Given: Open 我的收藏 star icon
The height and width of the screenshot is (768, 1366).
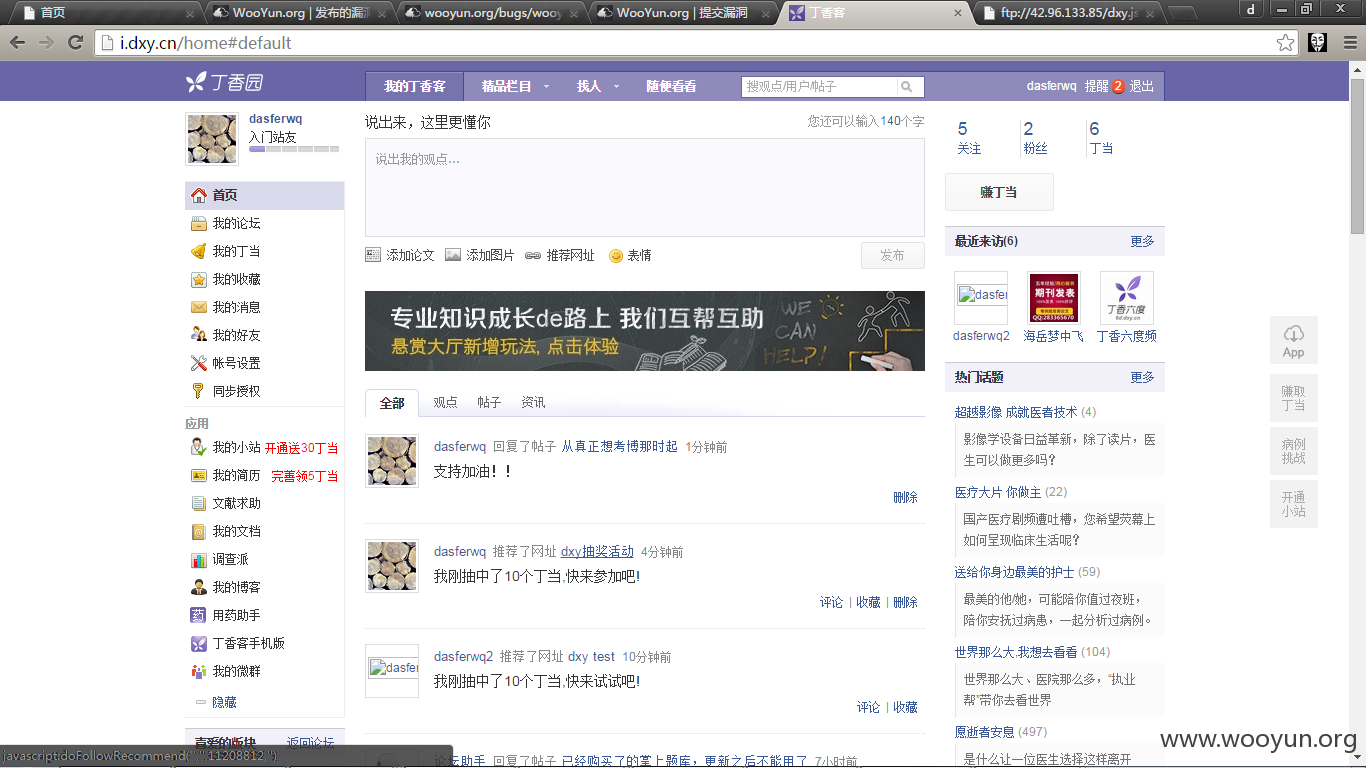Looking at the screenshot, I should 199,279.
